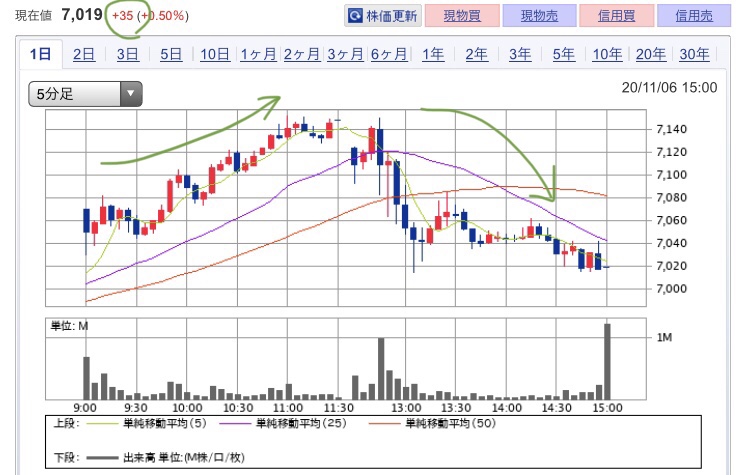This screenshot has width=741, height=475.
Task: Switch to the 3日 chart range
Action: [128, 54]
